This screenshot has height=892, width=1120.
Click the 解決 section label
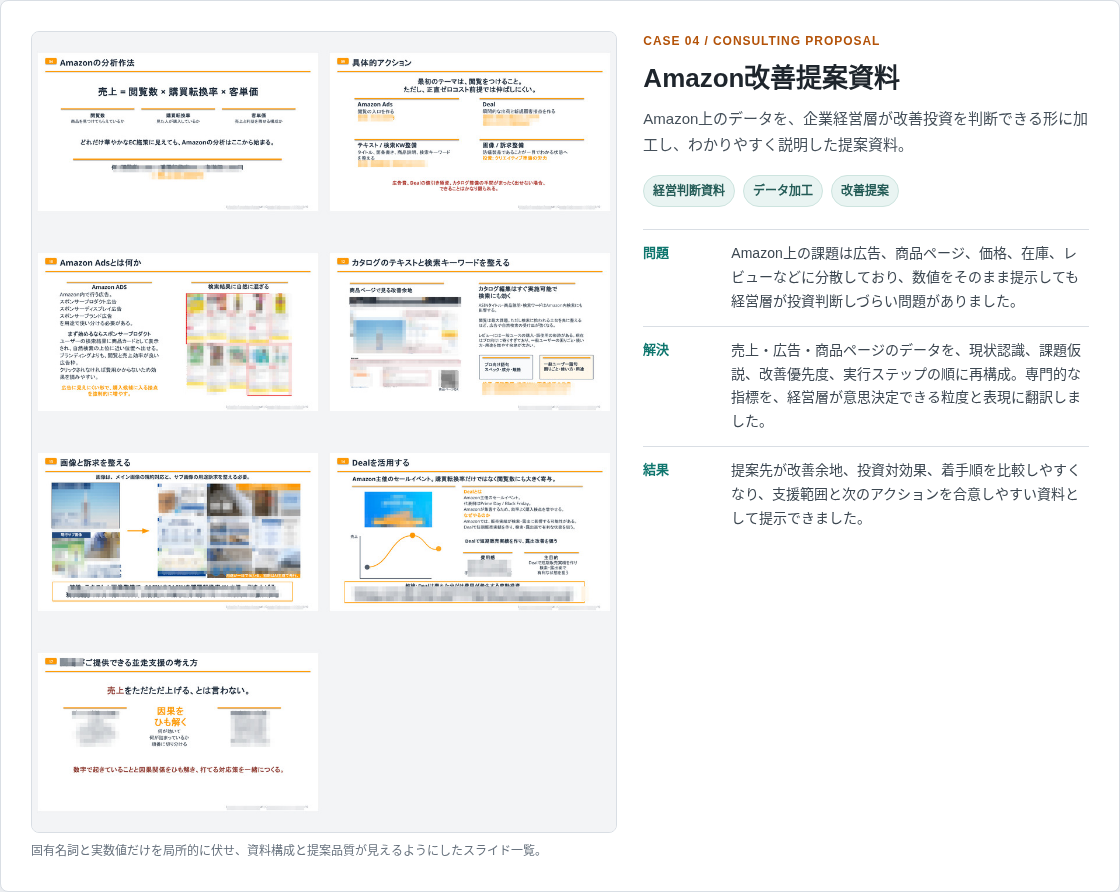coord(656,350)
